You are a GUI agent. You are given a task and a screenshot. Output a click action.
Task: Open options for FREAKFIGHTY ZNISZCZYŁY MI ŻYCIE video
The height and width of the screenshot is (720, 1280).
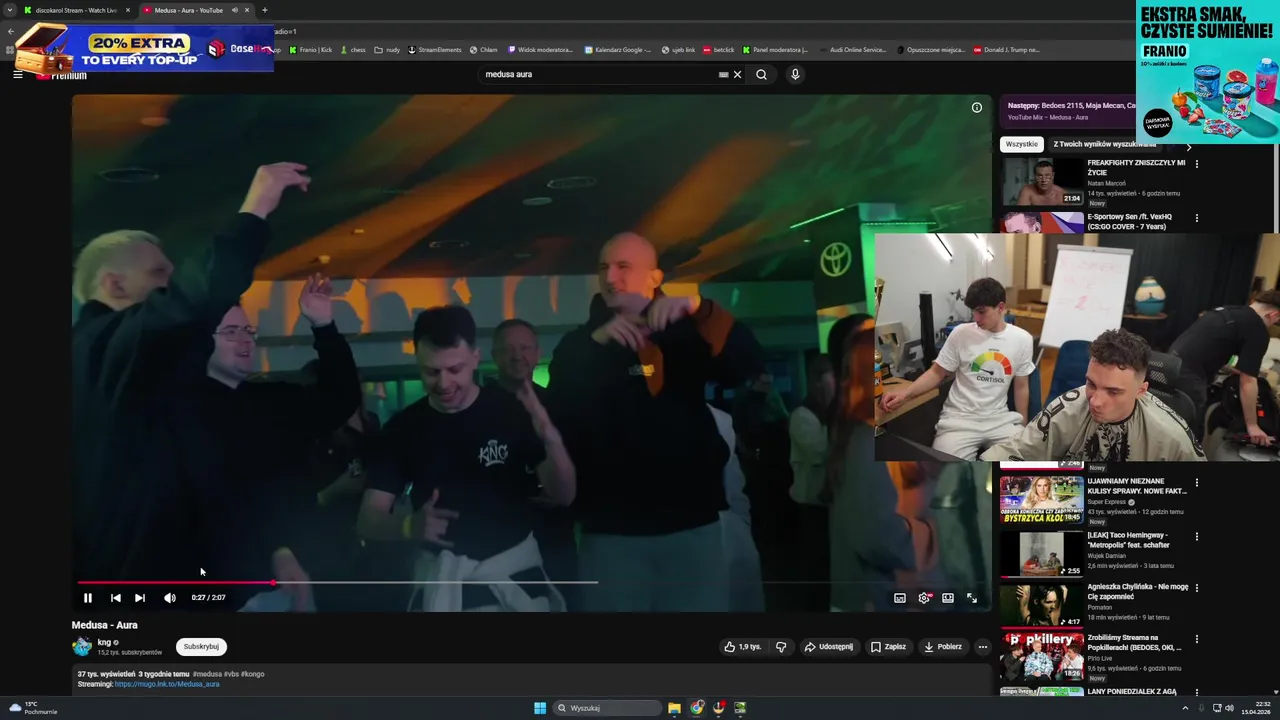[x=1197, y=164]
